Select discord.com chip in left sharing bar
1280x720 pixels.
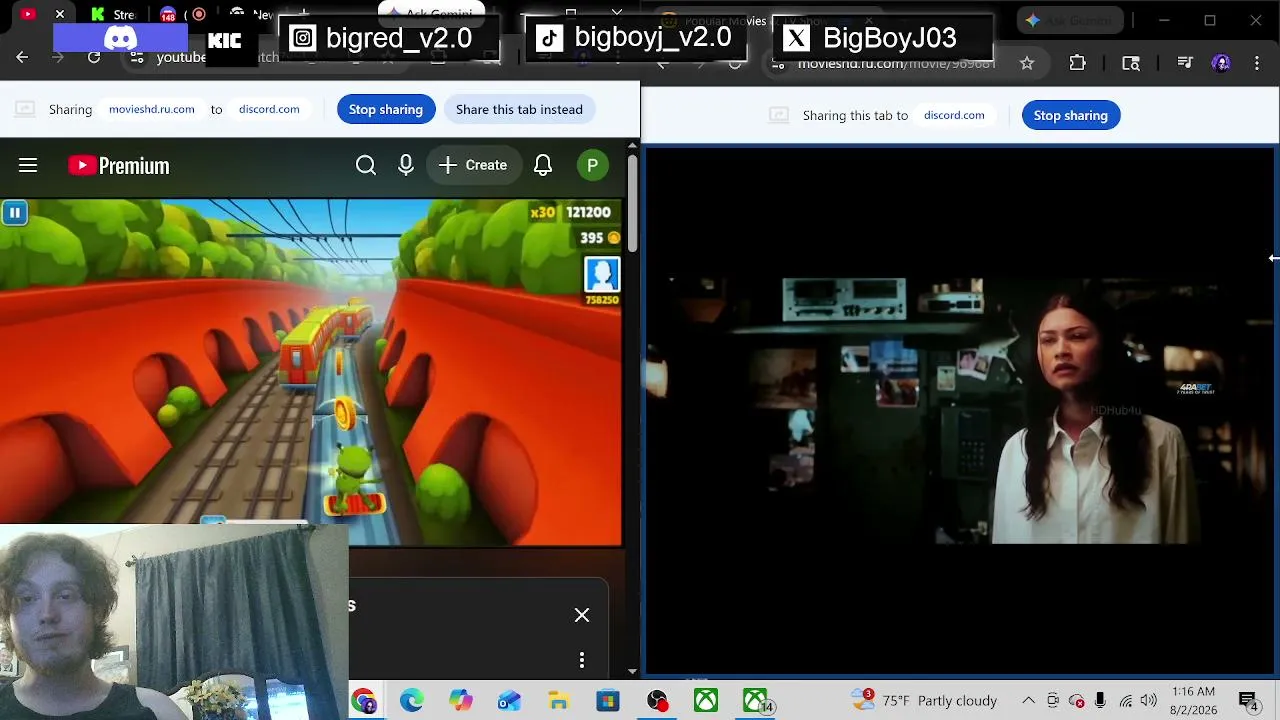pos(269,109)
